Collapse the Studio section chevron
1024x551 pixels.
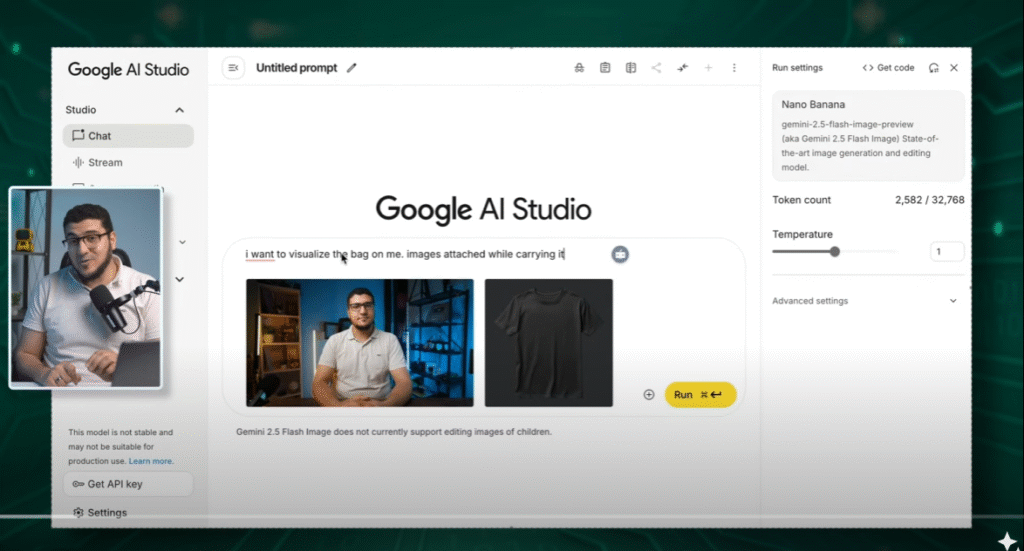[x=180, y=110]
